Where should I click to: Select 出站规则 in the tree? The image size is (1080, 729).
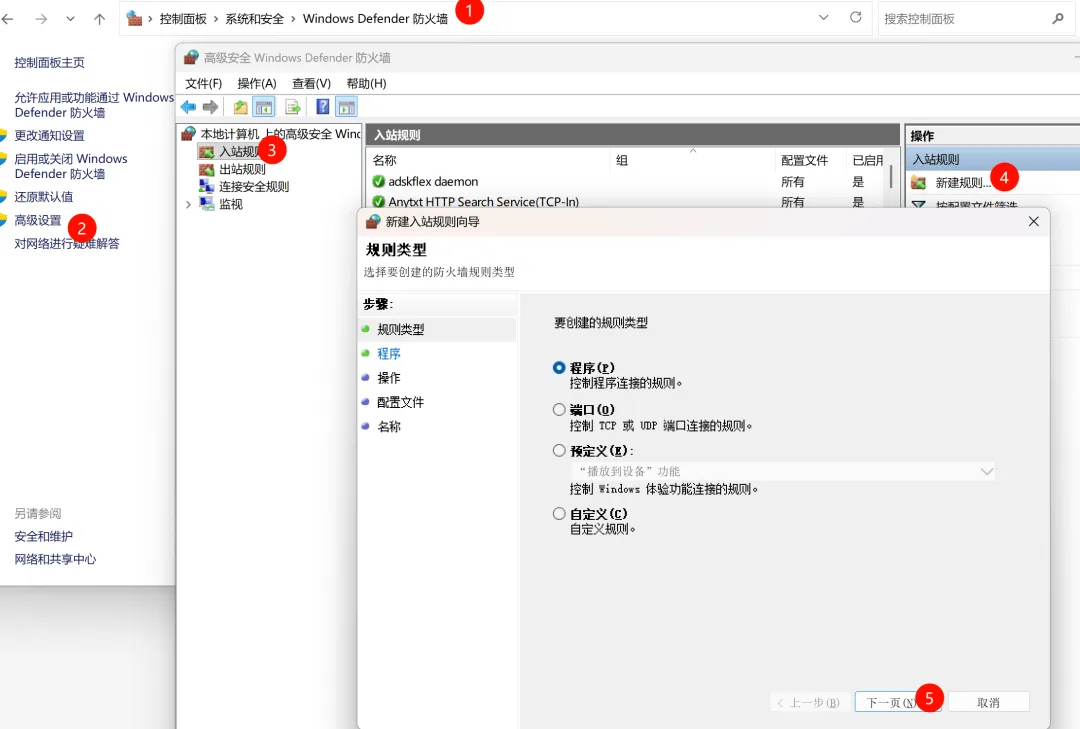242,170
